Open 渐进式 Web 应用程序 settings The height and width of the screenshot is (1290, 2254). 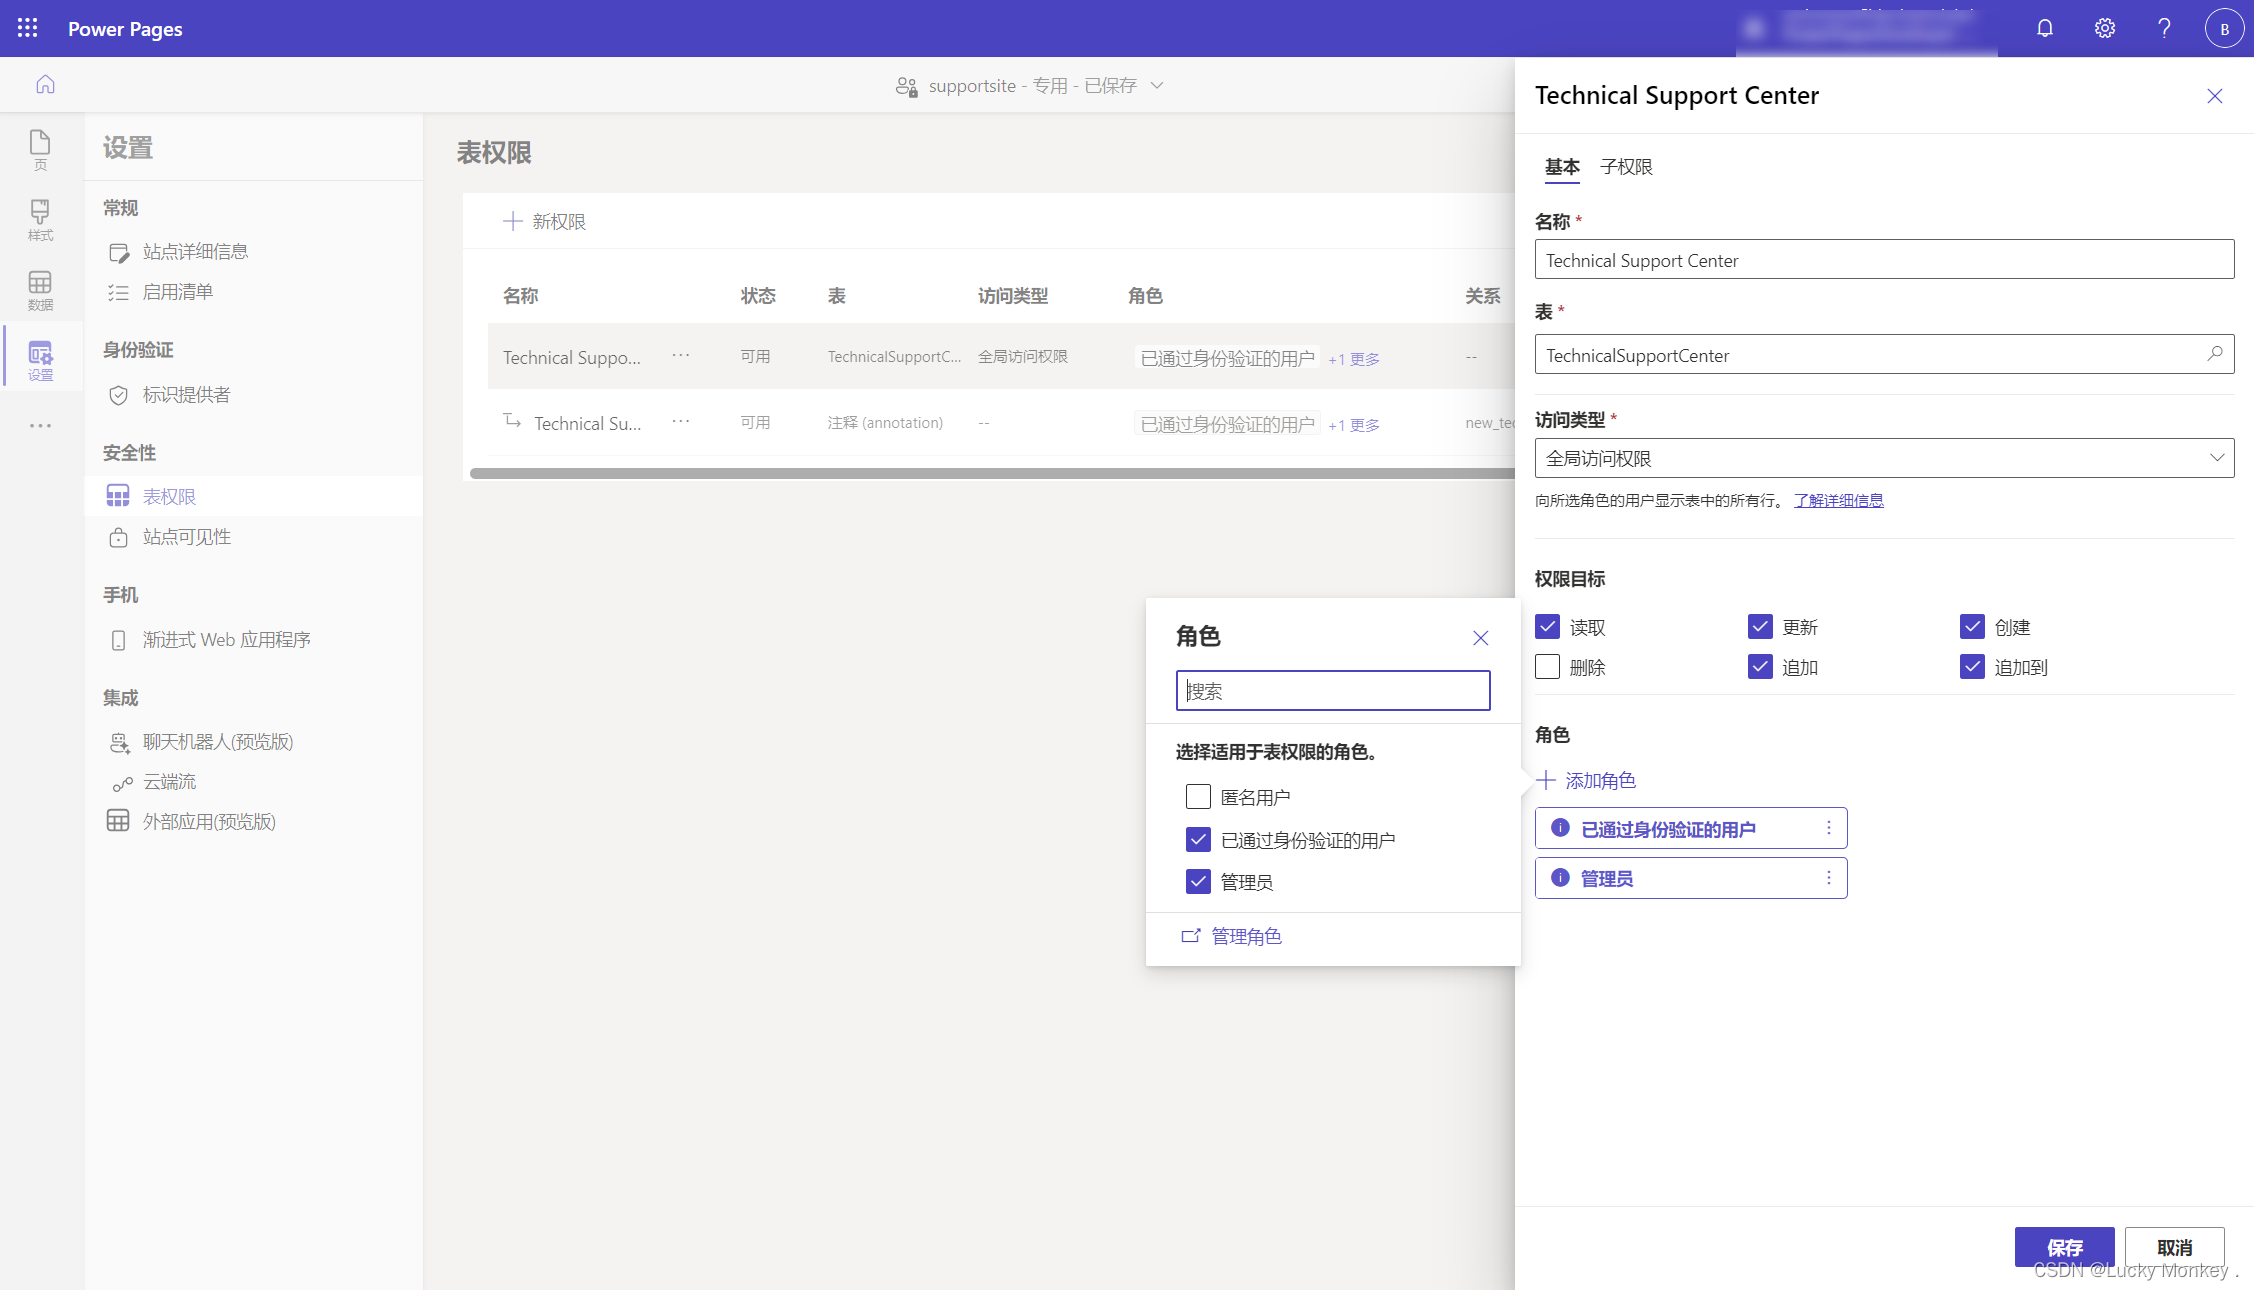(x=208, y=640)
